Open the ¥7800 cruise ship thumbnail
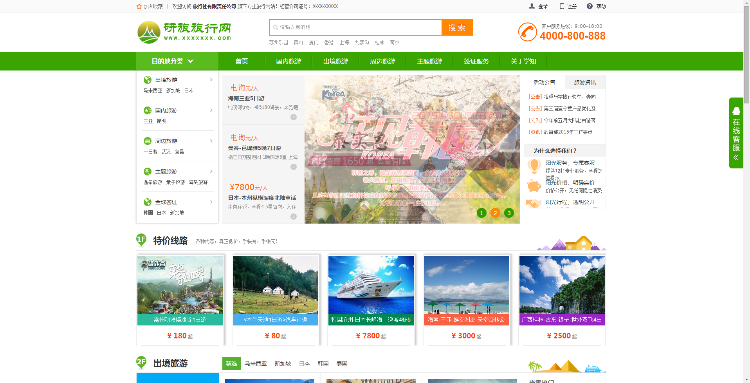Image resolution: width=750 pixels, height=383 pixels. click(371, 285)
